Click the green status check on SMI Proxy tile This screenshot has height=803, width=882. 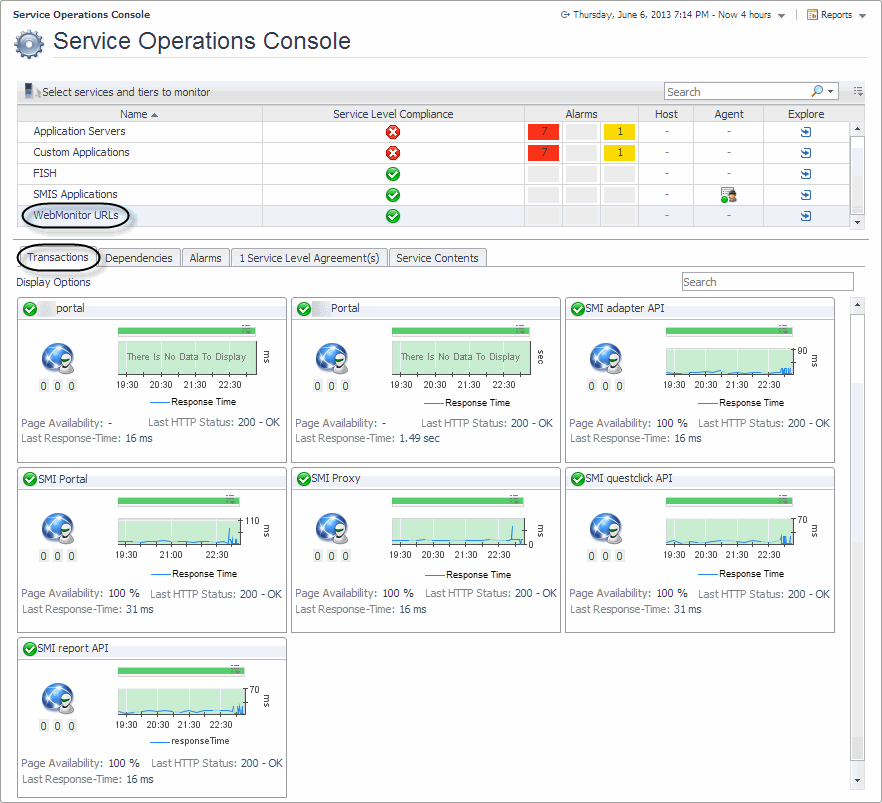(x=304, y=480)
